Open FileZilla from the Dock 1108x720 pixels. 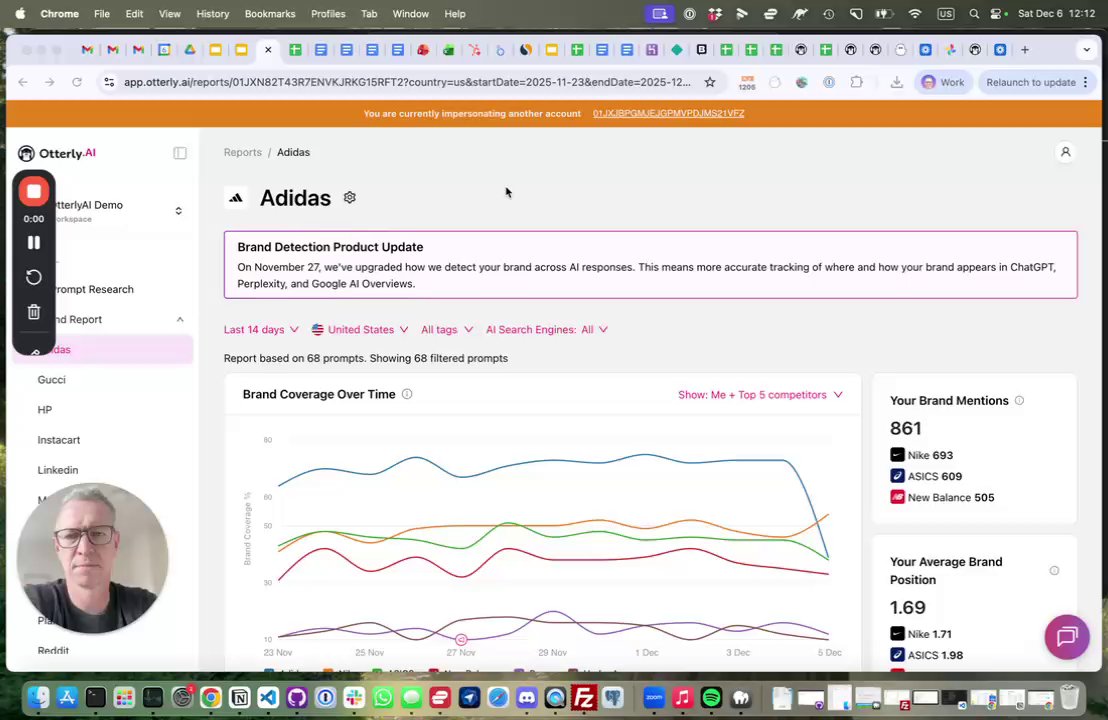point(584,698)
